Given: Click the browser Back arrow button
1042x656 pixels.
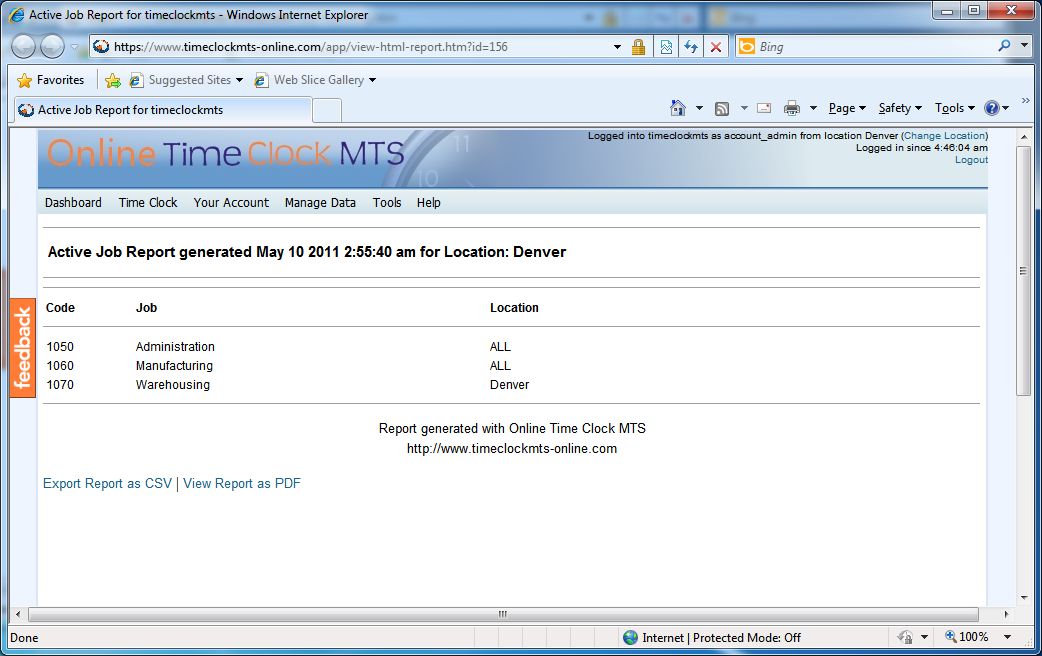Looking at the screenshot, I should point(23,47).
